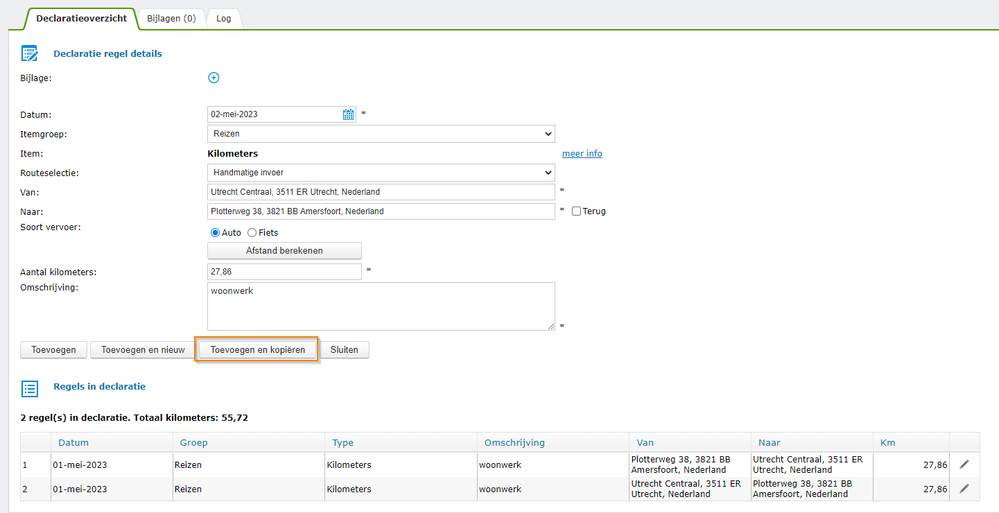Click the Naar address field
The image size is (999, 513).
click(381, 211)
